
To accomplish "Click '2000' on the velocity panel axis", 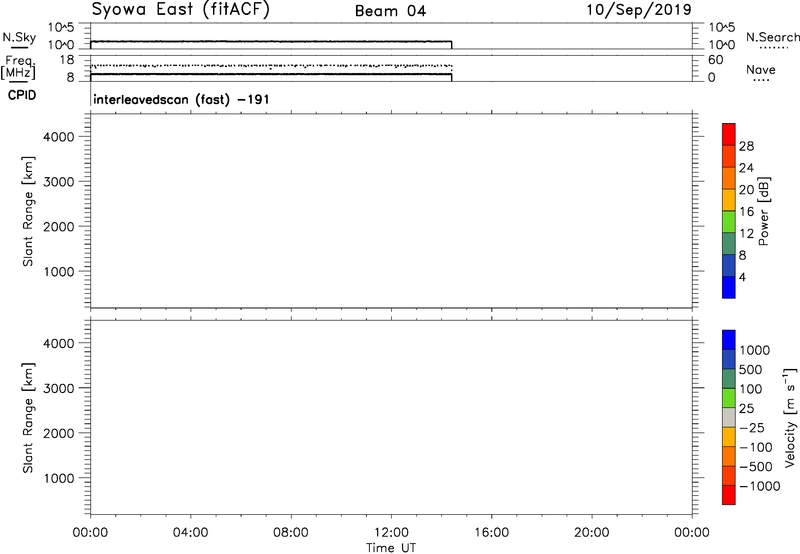I will (x=59, y=433).
